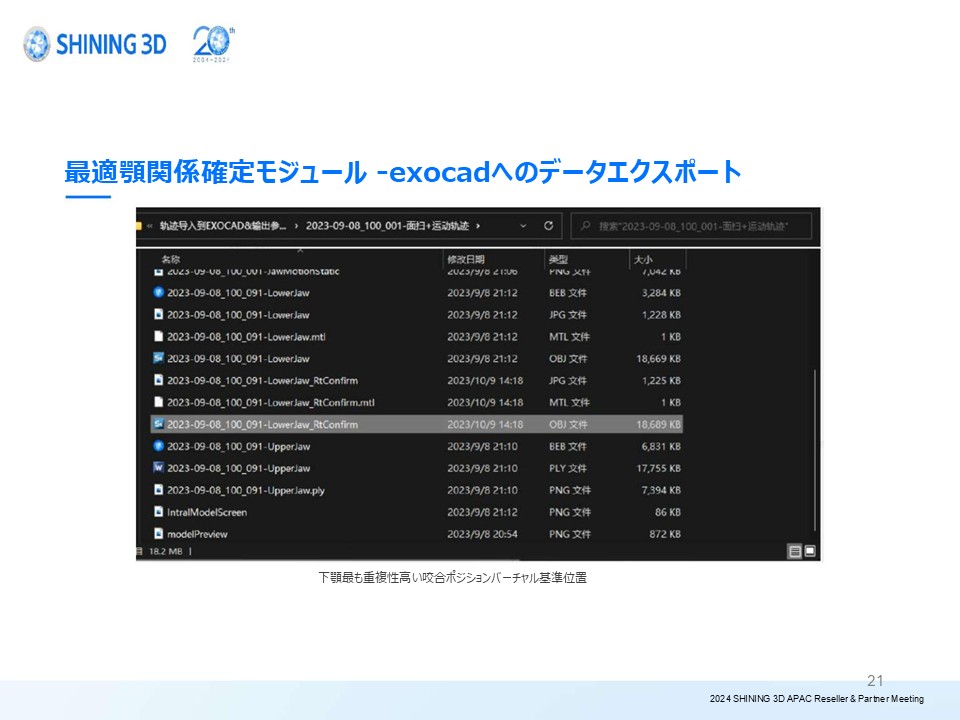This screenshot has height=720, width=960.
Task: Sort files by 修改日期 column header
Action: (466, 260)
